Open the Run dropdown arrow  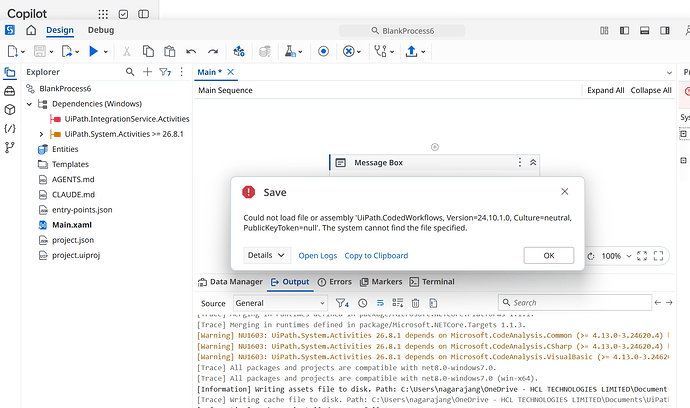click(x=106, y=52)
